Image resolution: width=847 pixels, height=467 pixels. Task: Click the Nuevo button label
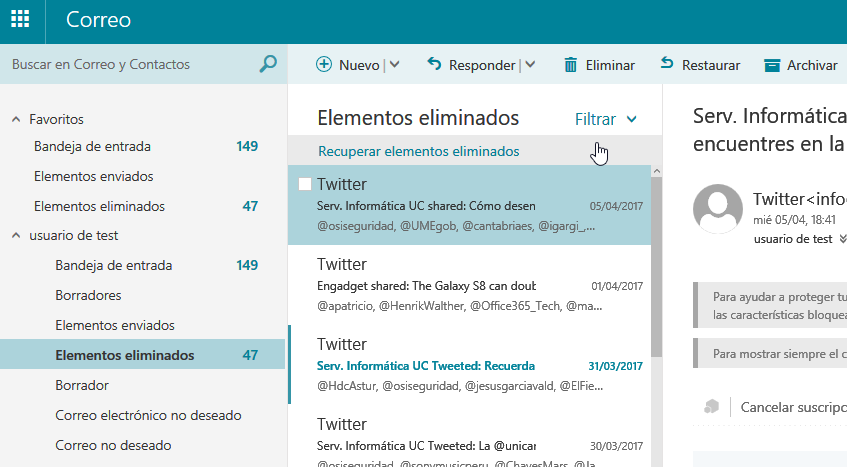coord(359,65)
